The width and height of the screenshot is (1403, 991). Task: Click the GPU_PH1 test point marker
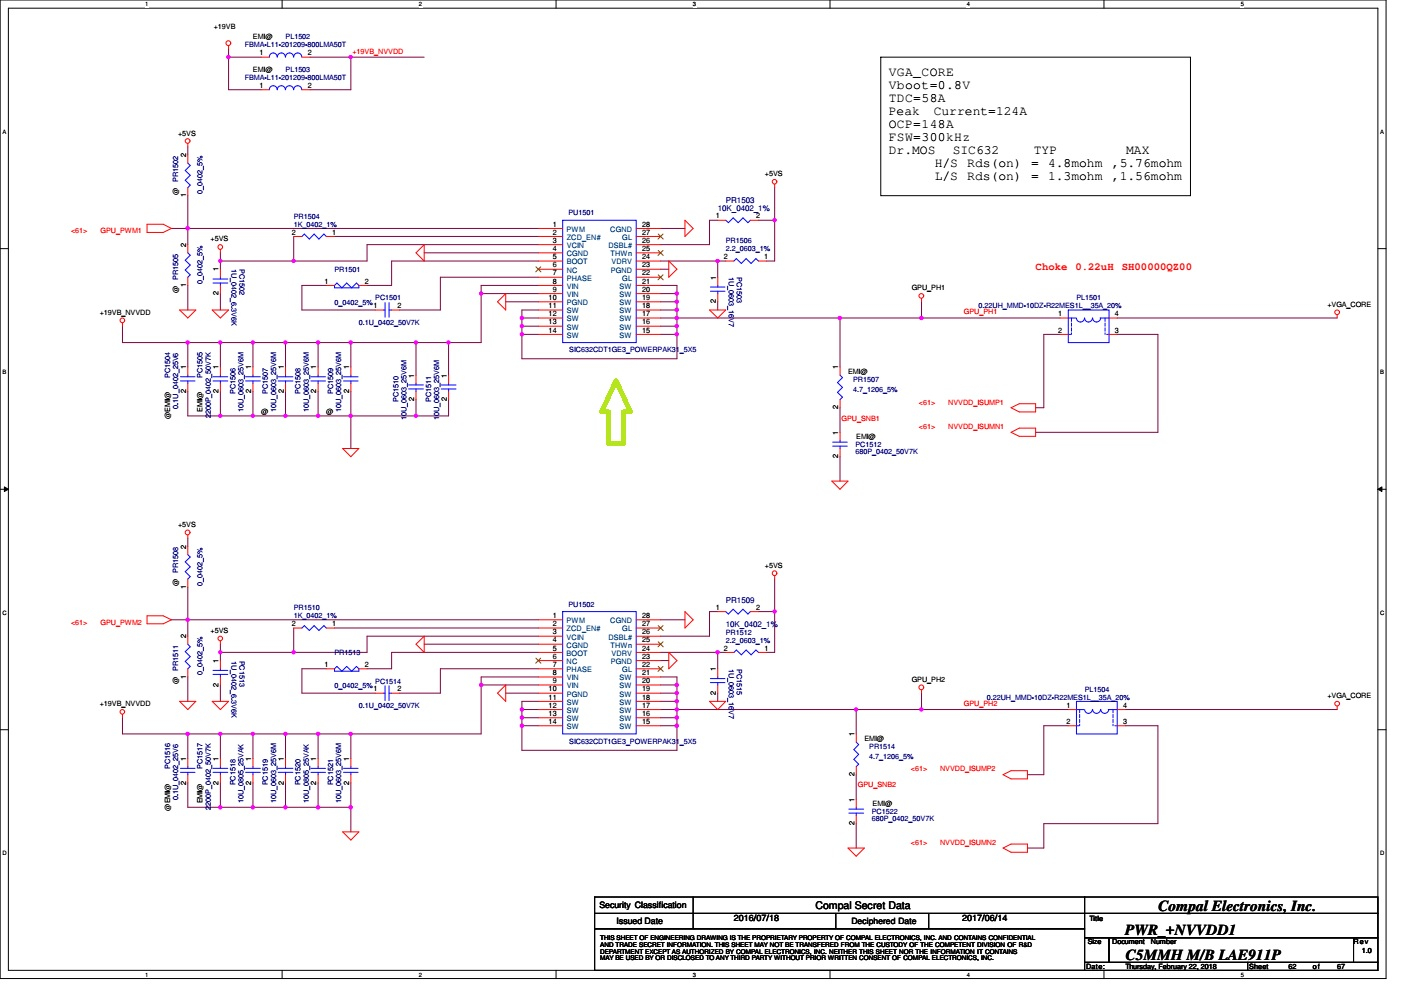coord(921,297)
